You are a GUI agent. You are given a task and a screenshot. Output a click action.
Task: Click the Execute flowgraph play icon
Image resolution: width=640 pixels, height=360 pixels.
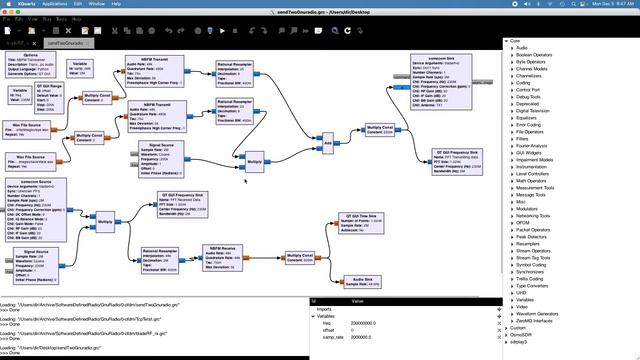(222, 31)
